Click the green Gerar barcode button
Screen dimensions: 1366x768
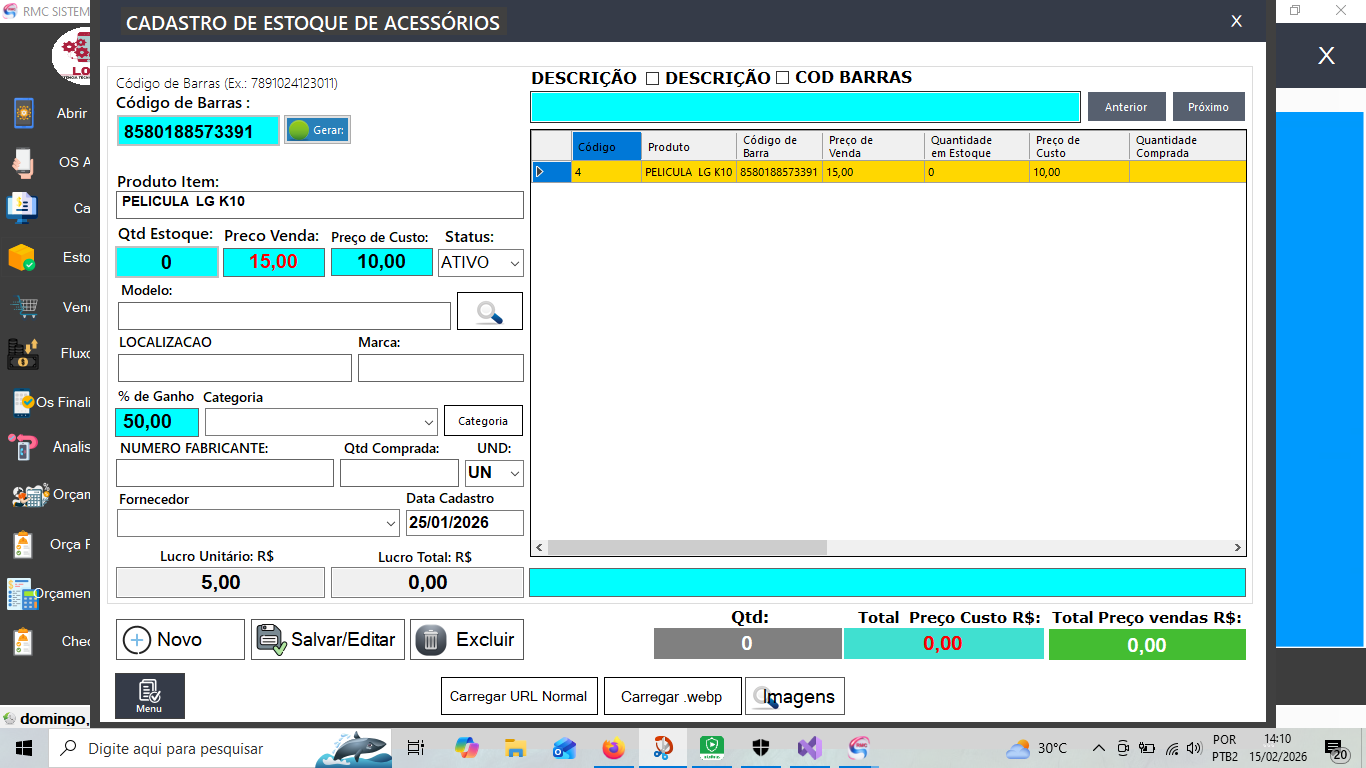coord(317,130)
